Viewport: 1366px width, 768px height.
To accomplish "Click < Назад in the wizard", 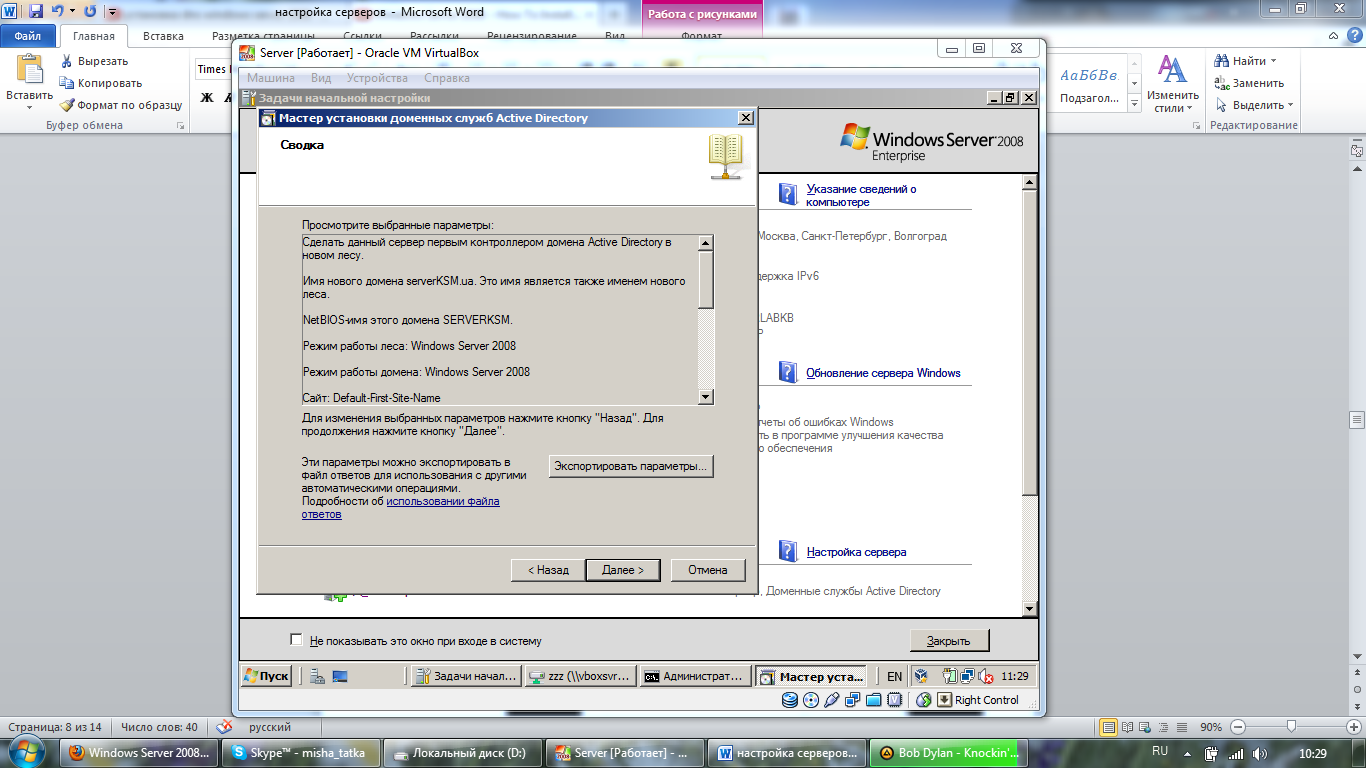I will click(548, 570).
